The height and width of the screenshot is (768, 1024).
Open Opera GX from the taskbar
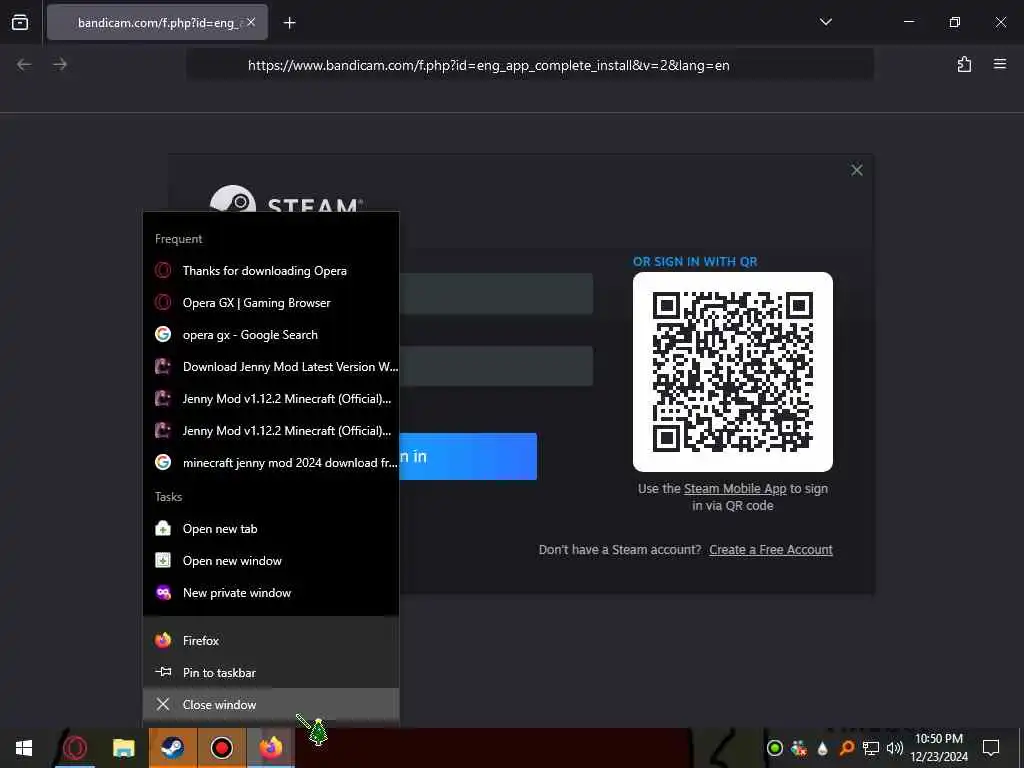point(74,748)
